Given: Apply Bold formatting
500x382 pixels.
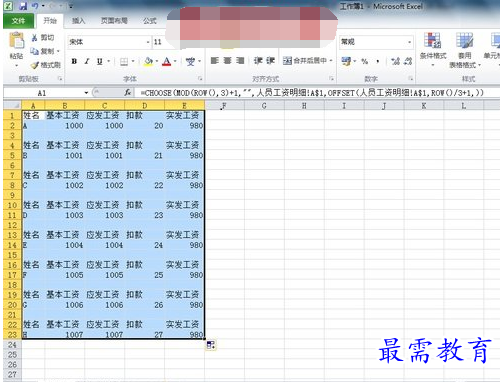Looking at the screenshot, I should coord(74,61).
